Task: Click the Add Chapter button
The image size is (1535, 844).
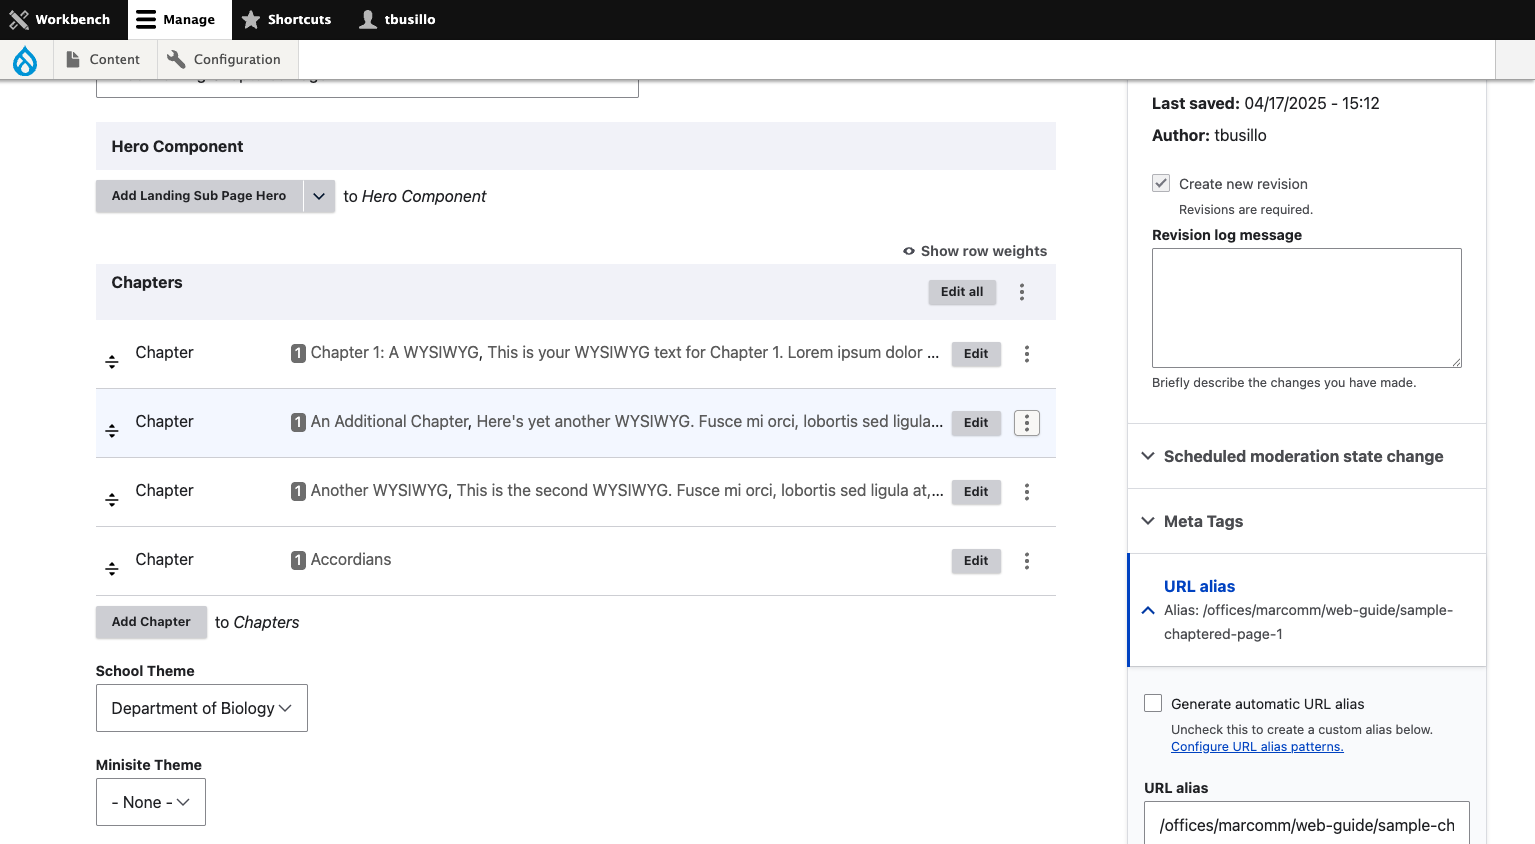Action: point(151,622)
